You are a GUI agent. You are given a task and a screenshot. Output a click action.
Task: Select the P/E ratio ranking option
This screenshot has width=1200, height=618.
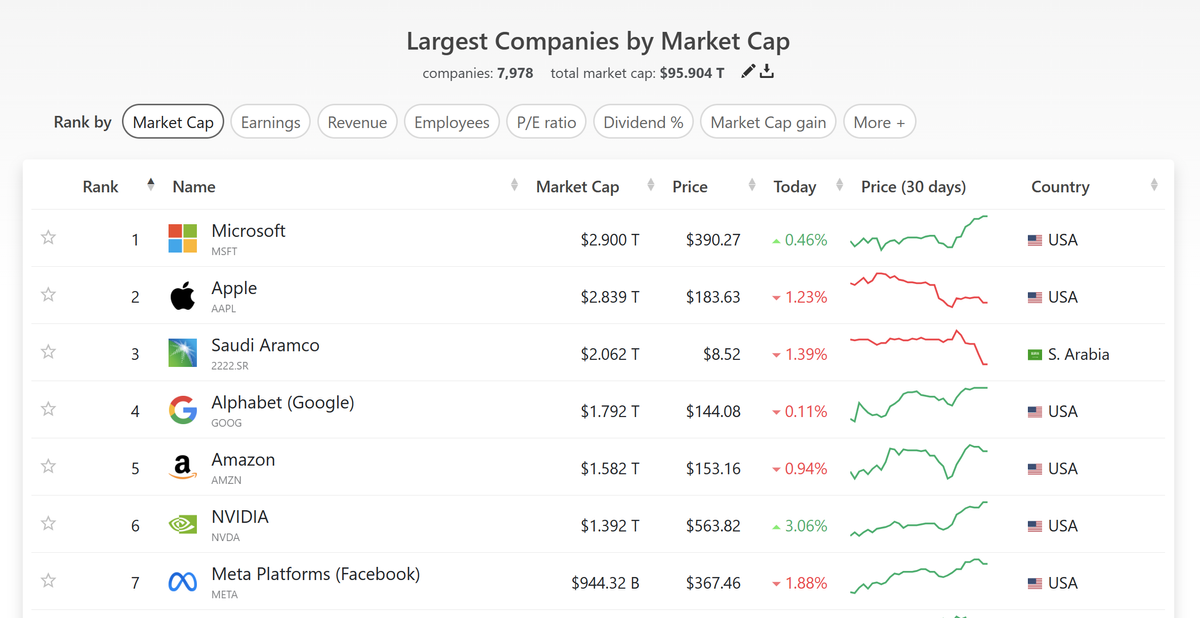point(546,121)
